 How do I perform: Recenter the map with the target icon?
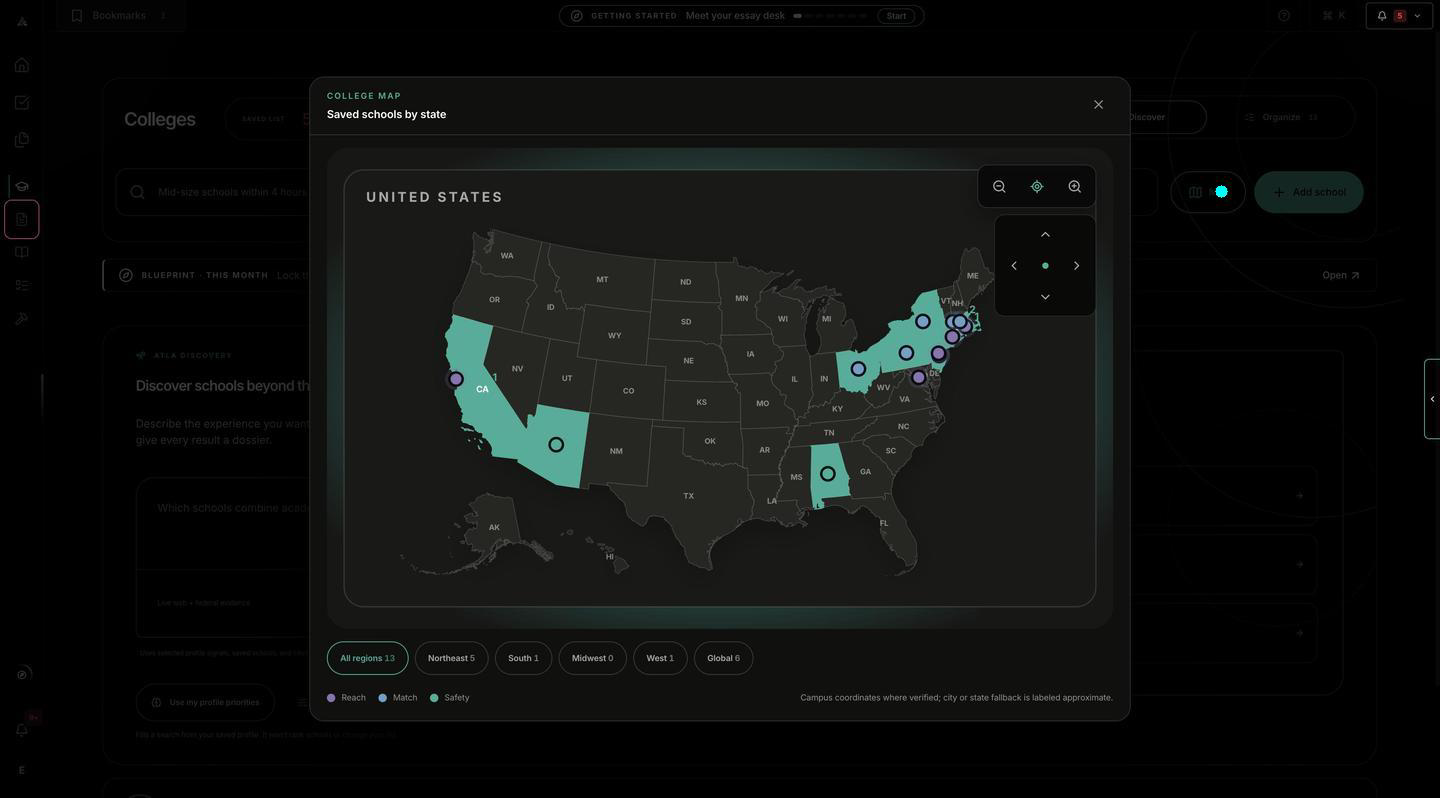point(1037,187)
